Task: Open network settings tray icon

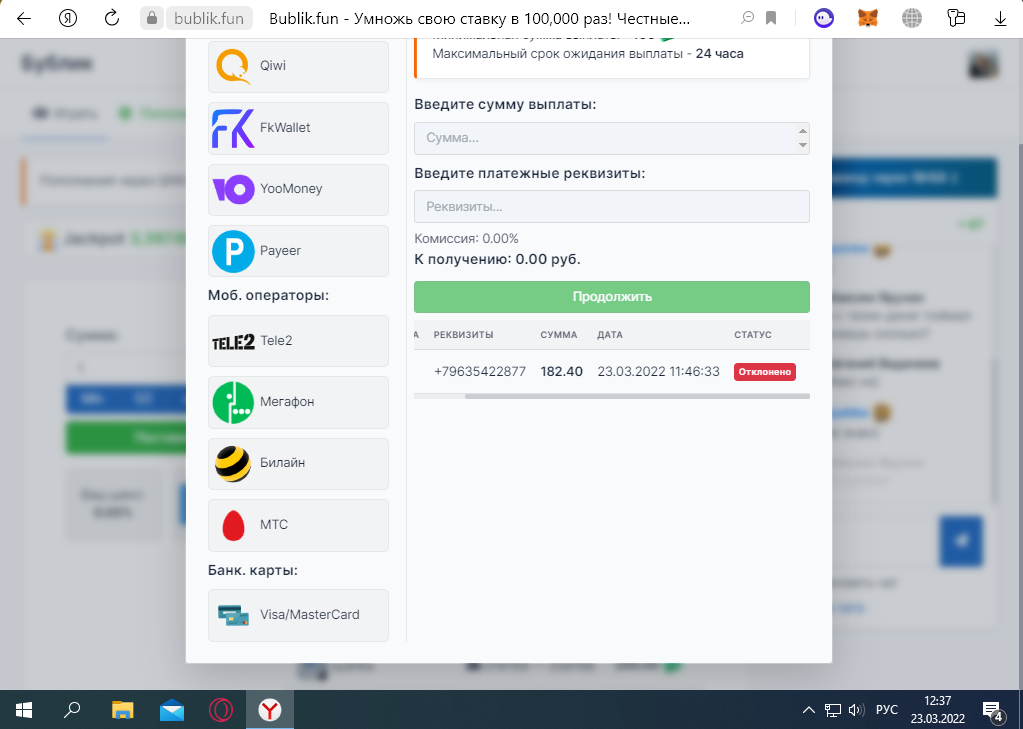Action: tap(832, 710)
